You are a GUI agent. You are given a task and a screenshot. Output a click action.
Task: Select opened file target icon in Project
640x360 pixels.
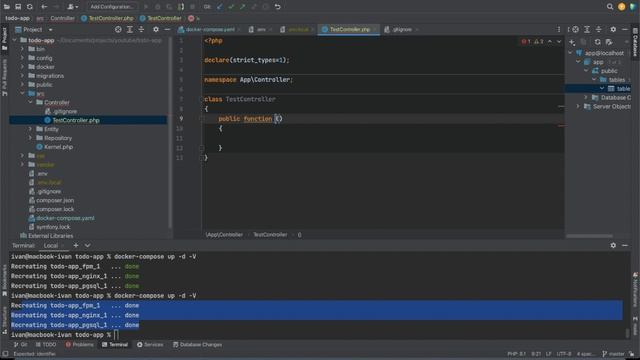coord(118,29)
